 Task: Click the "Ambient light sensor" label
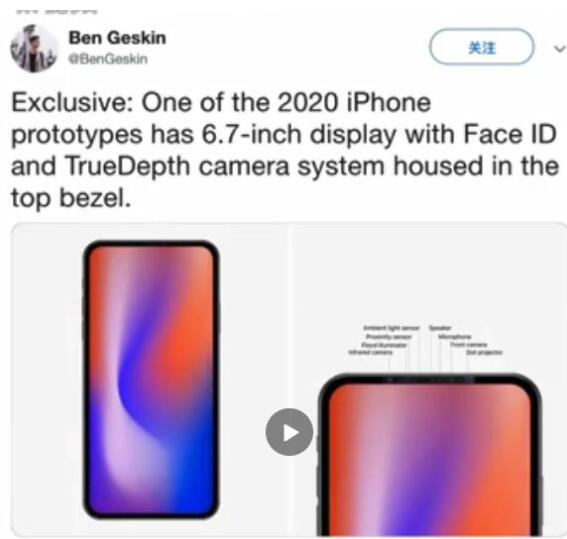391,328
